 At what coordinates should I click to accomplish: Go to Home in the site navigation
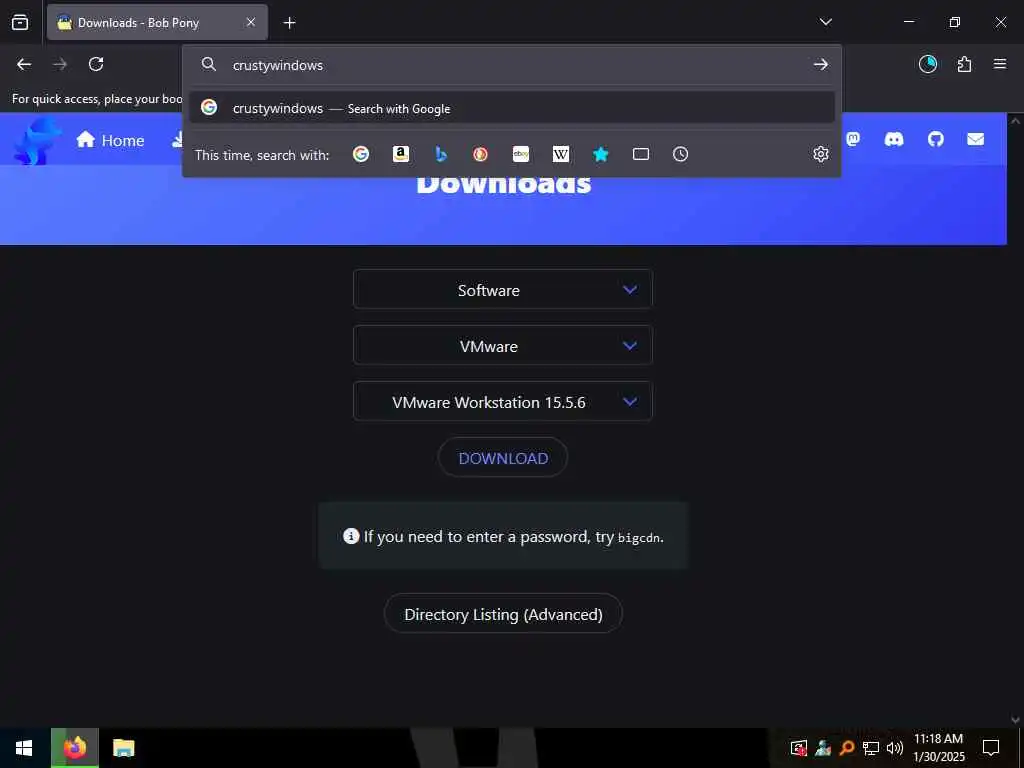[110, 140]
